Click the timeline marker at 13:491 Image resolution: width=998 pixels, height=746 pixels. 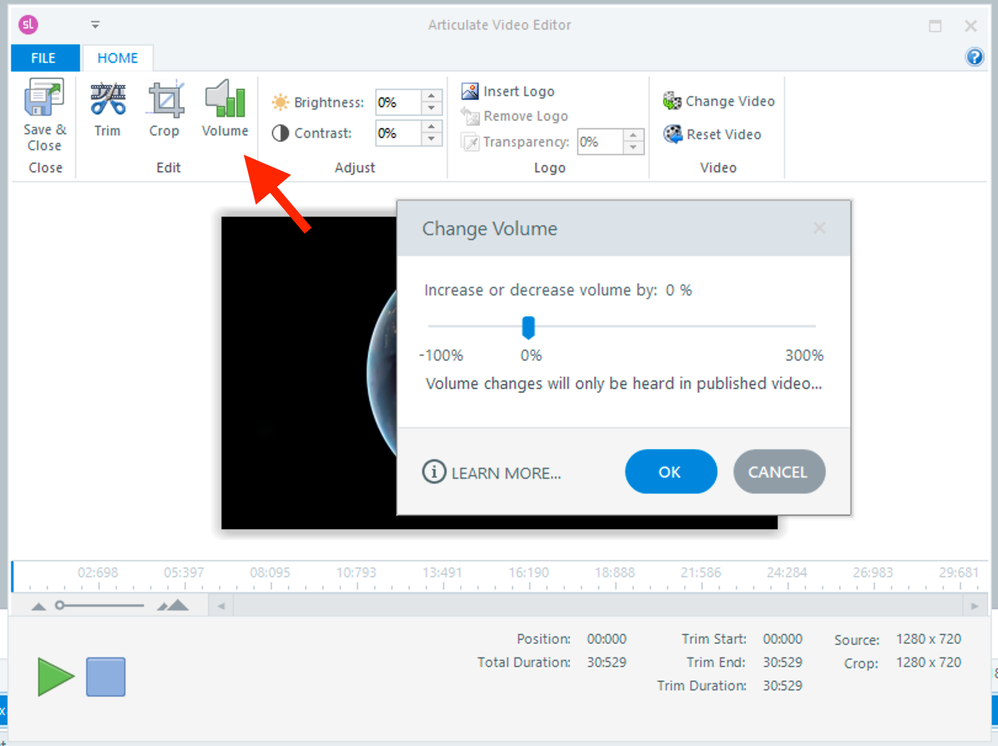442,573
